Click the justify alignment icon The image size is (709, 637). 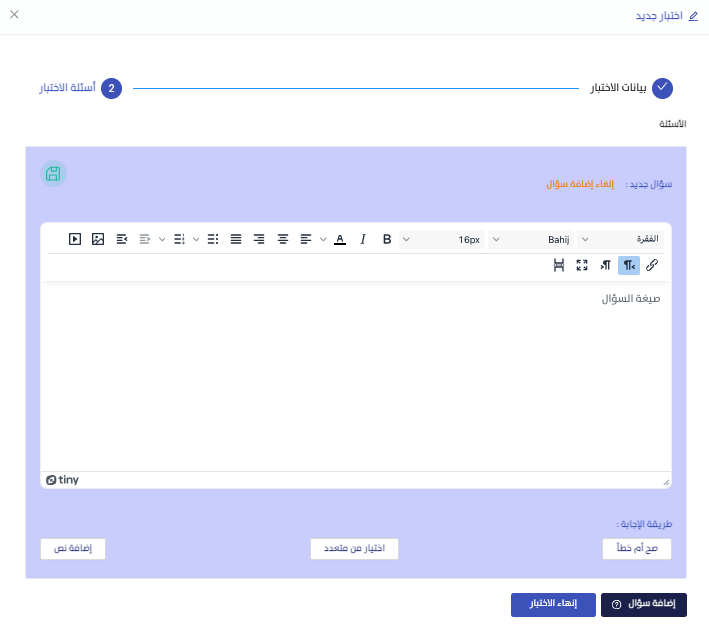click(x=236, y=239)
